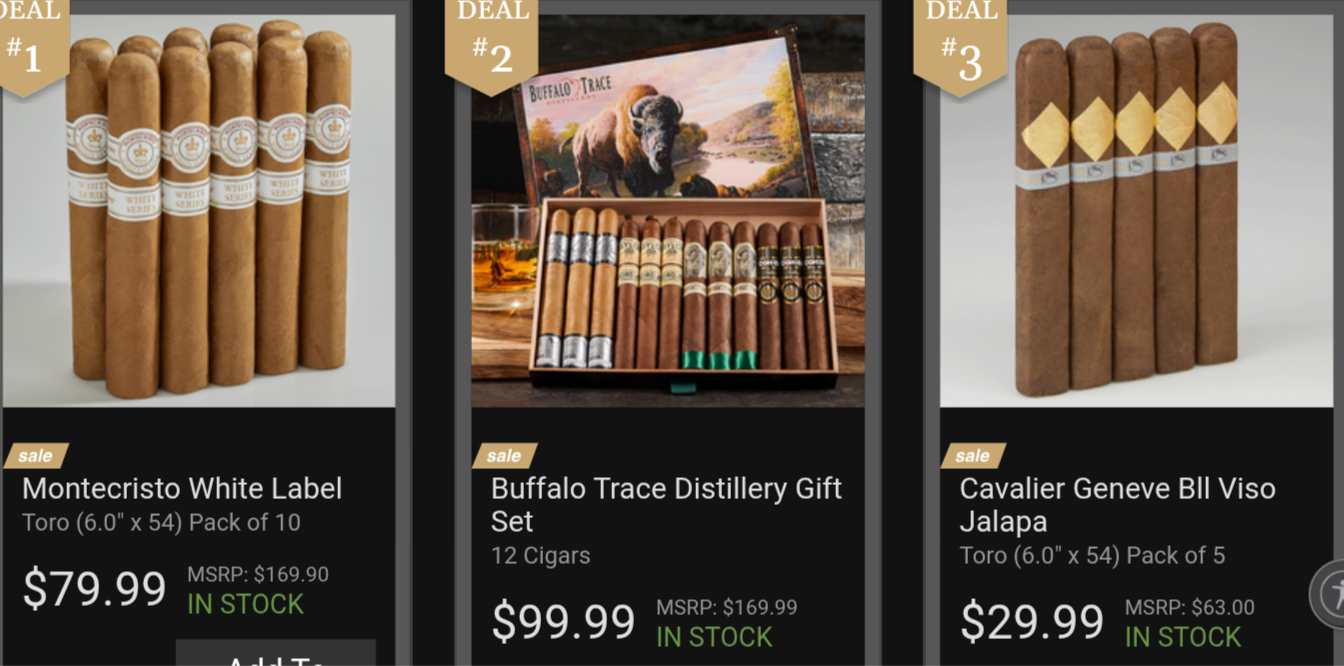Image resolution: width=1344 pixels, height=666 pixels.
Task: Click the sale tag above Montecristo White Label
Action: 36,456
